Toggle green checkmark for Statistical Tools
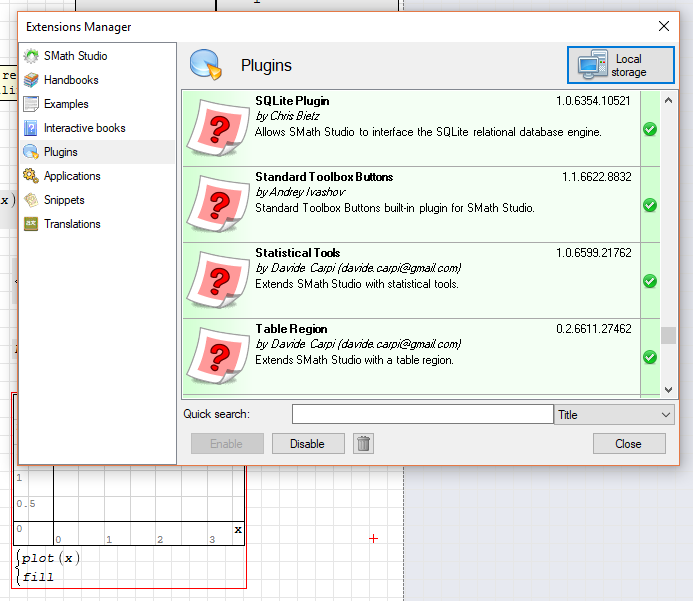The height and width of the screenshot is (601, 693). tap(649, 281)
